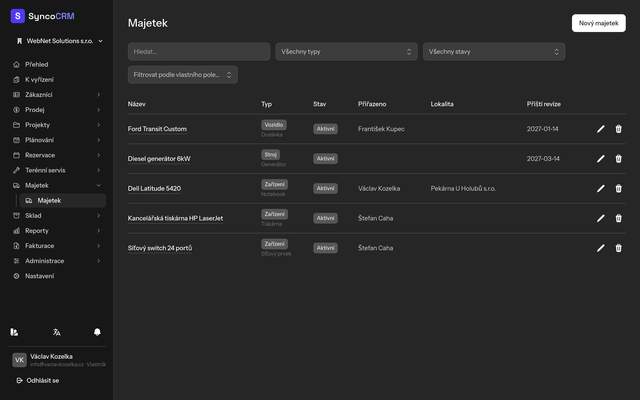This screenshot has width=640, height=400.
Task: Click Václav Kozelka in the Dell row
Action: point(379,189)
